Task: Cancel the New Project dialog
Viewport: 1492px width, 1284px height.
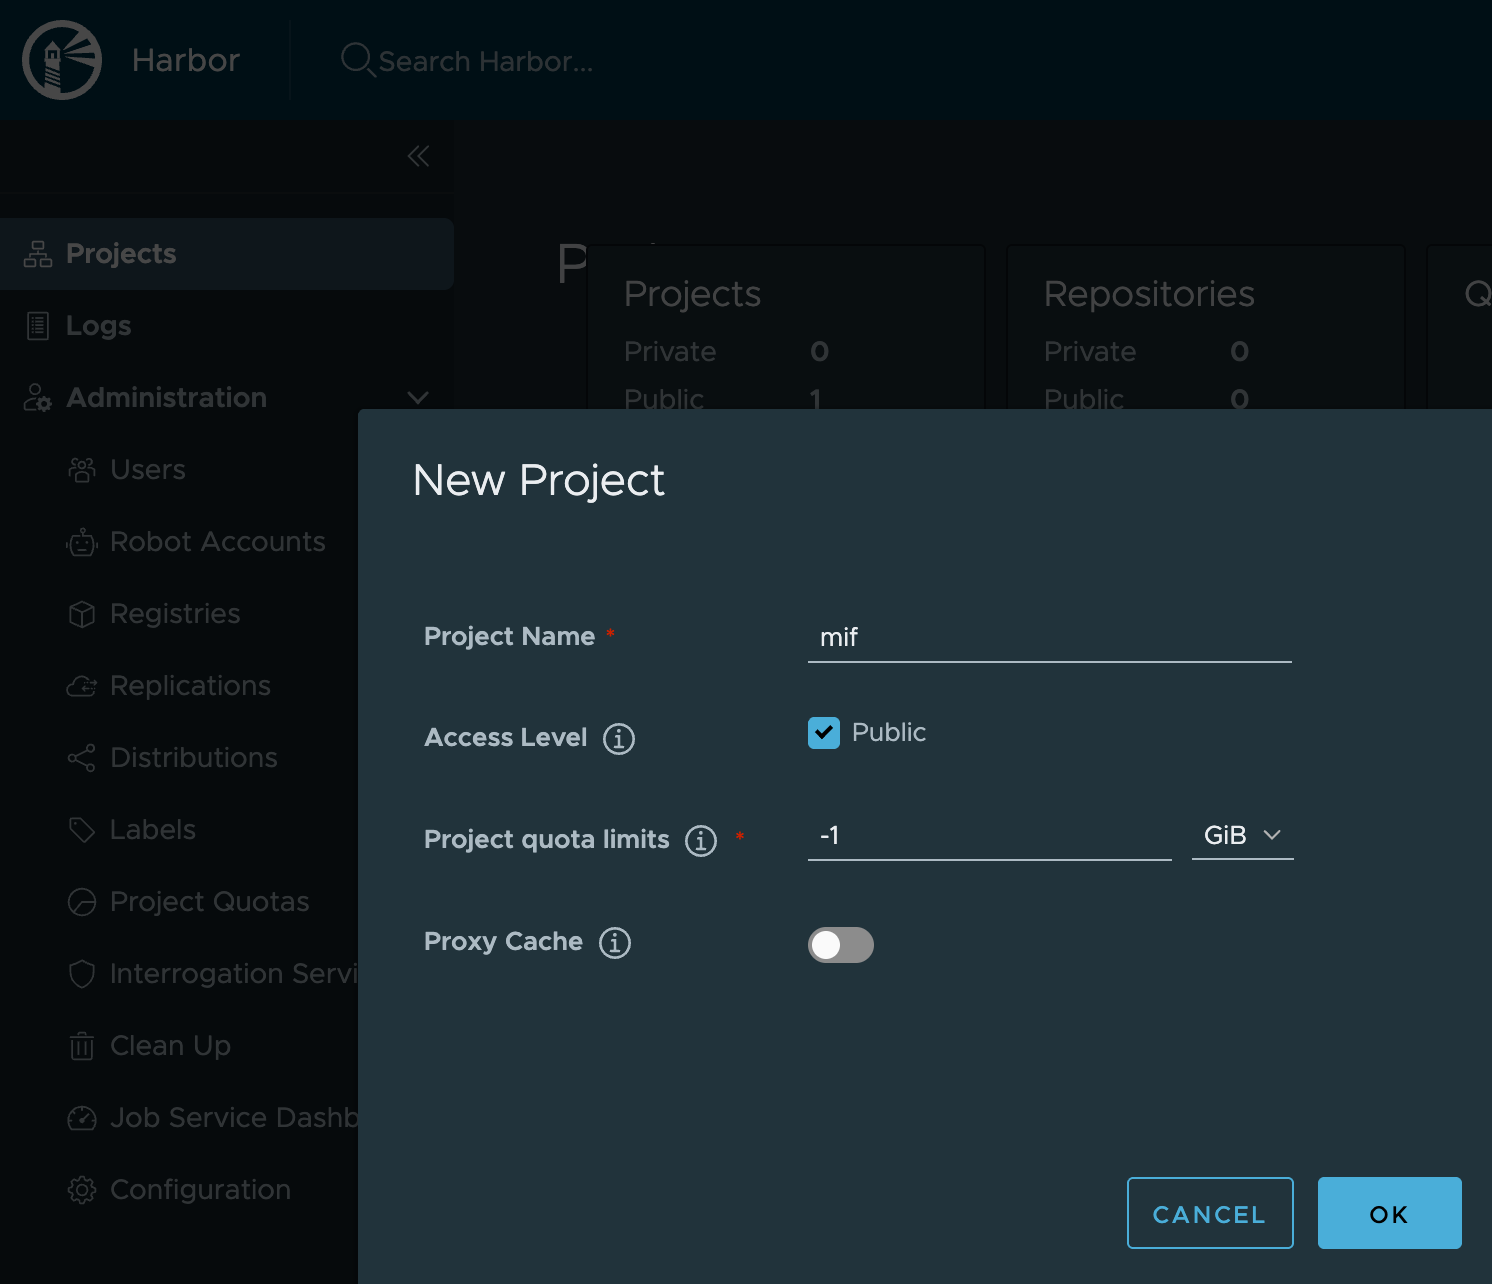Action: pyautogui.click(x=1210, y=1213)
